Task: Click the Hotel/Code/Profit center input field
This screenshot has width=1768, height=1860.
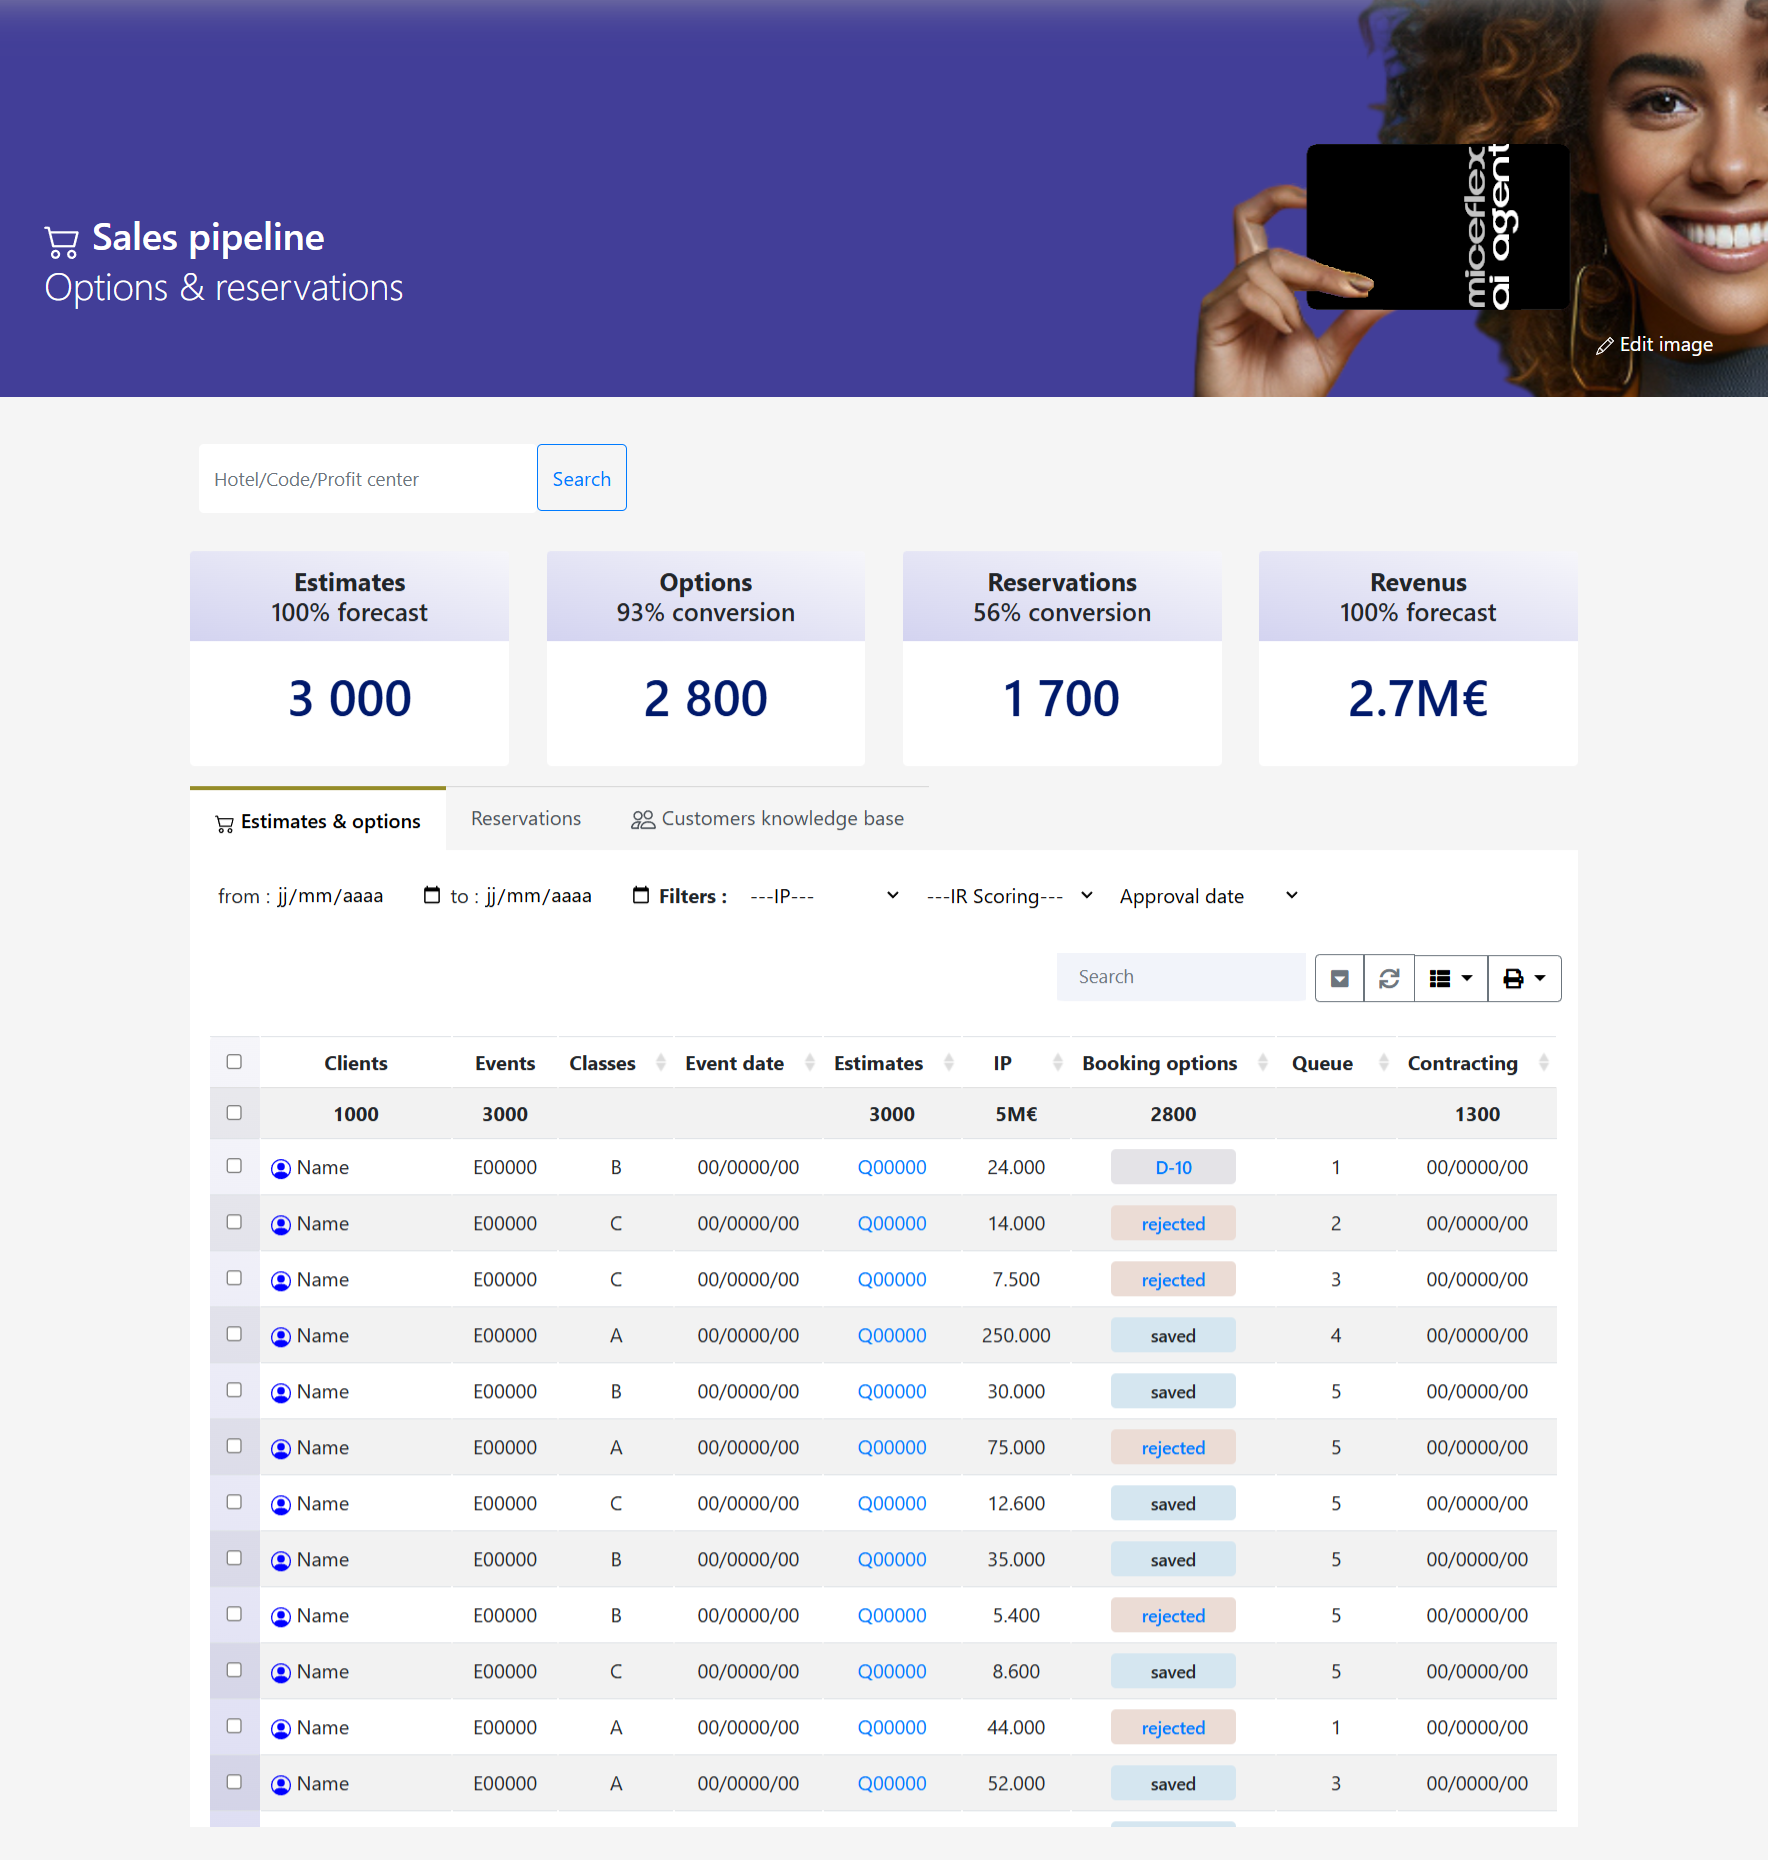Action: (367, 479)
